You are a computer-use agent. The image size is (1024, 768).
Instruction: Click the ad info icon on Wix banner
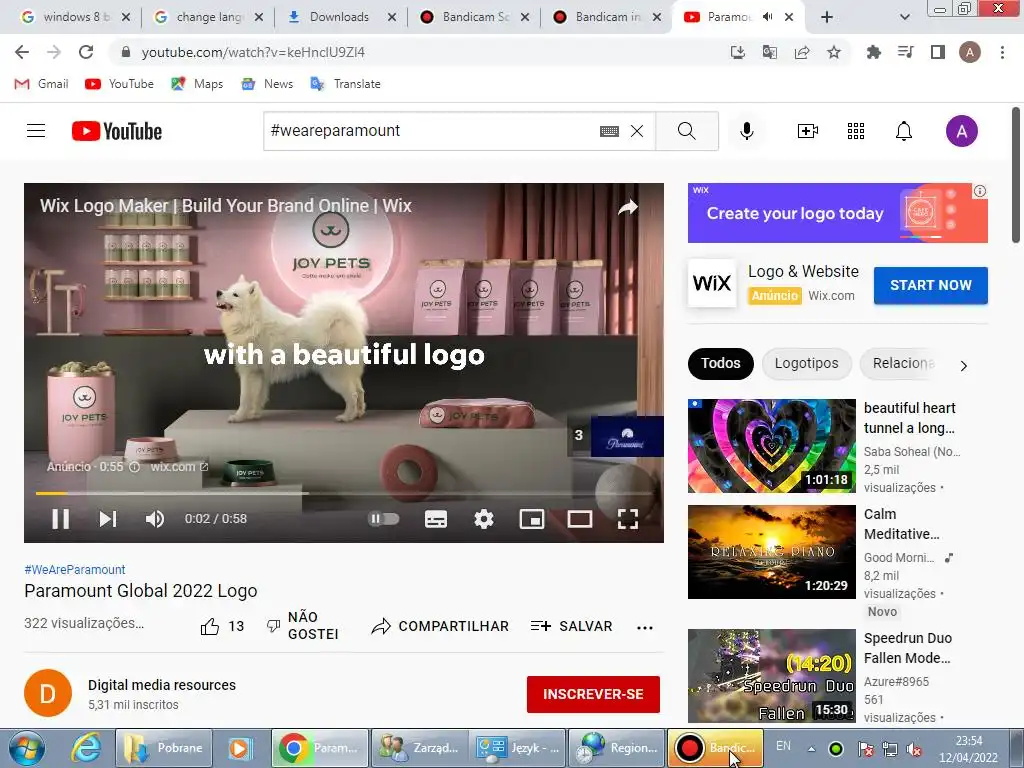point(980,191)
